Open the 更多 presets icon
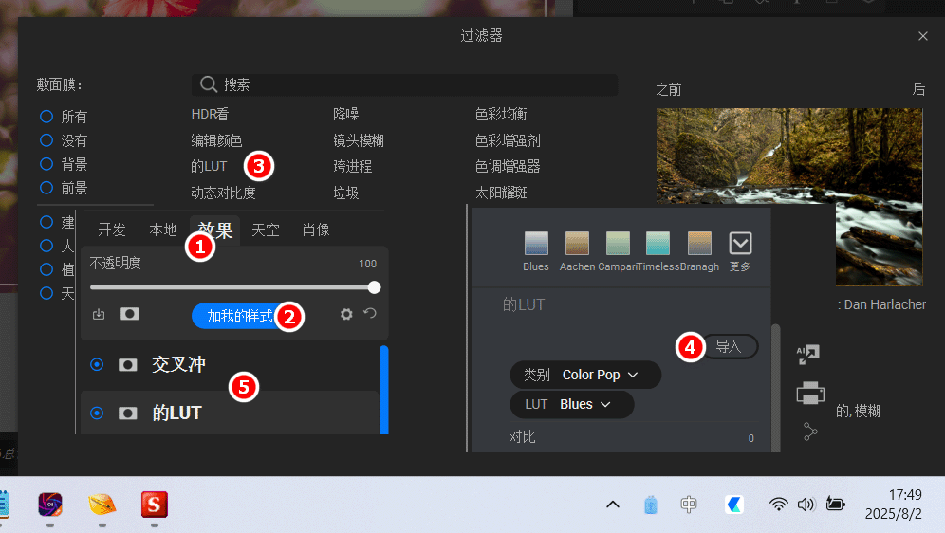Viewport: 945px width, 533px height. tap(740, 243)
